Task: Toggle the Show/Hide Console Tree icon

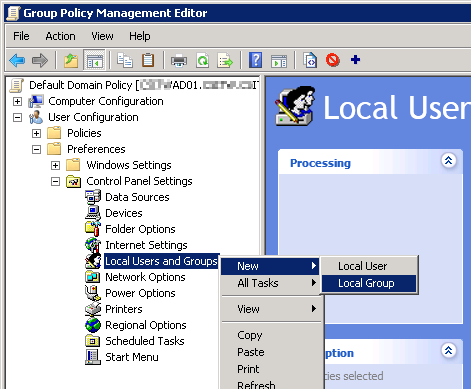Action: coord(95,60)
